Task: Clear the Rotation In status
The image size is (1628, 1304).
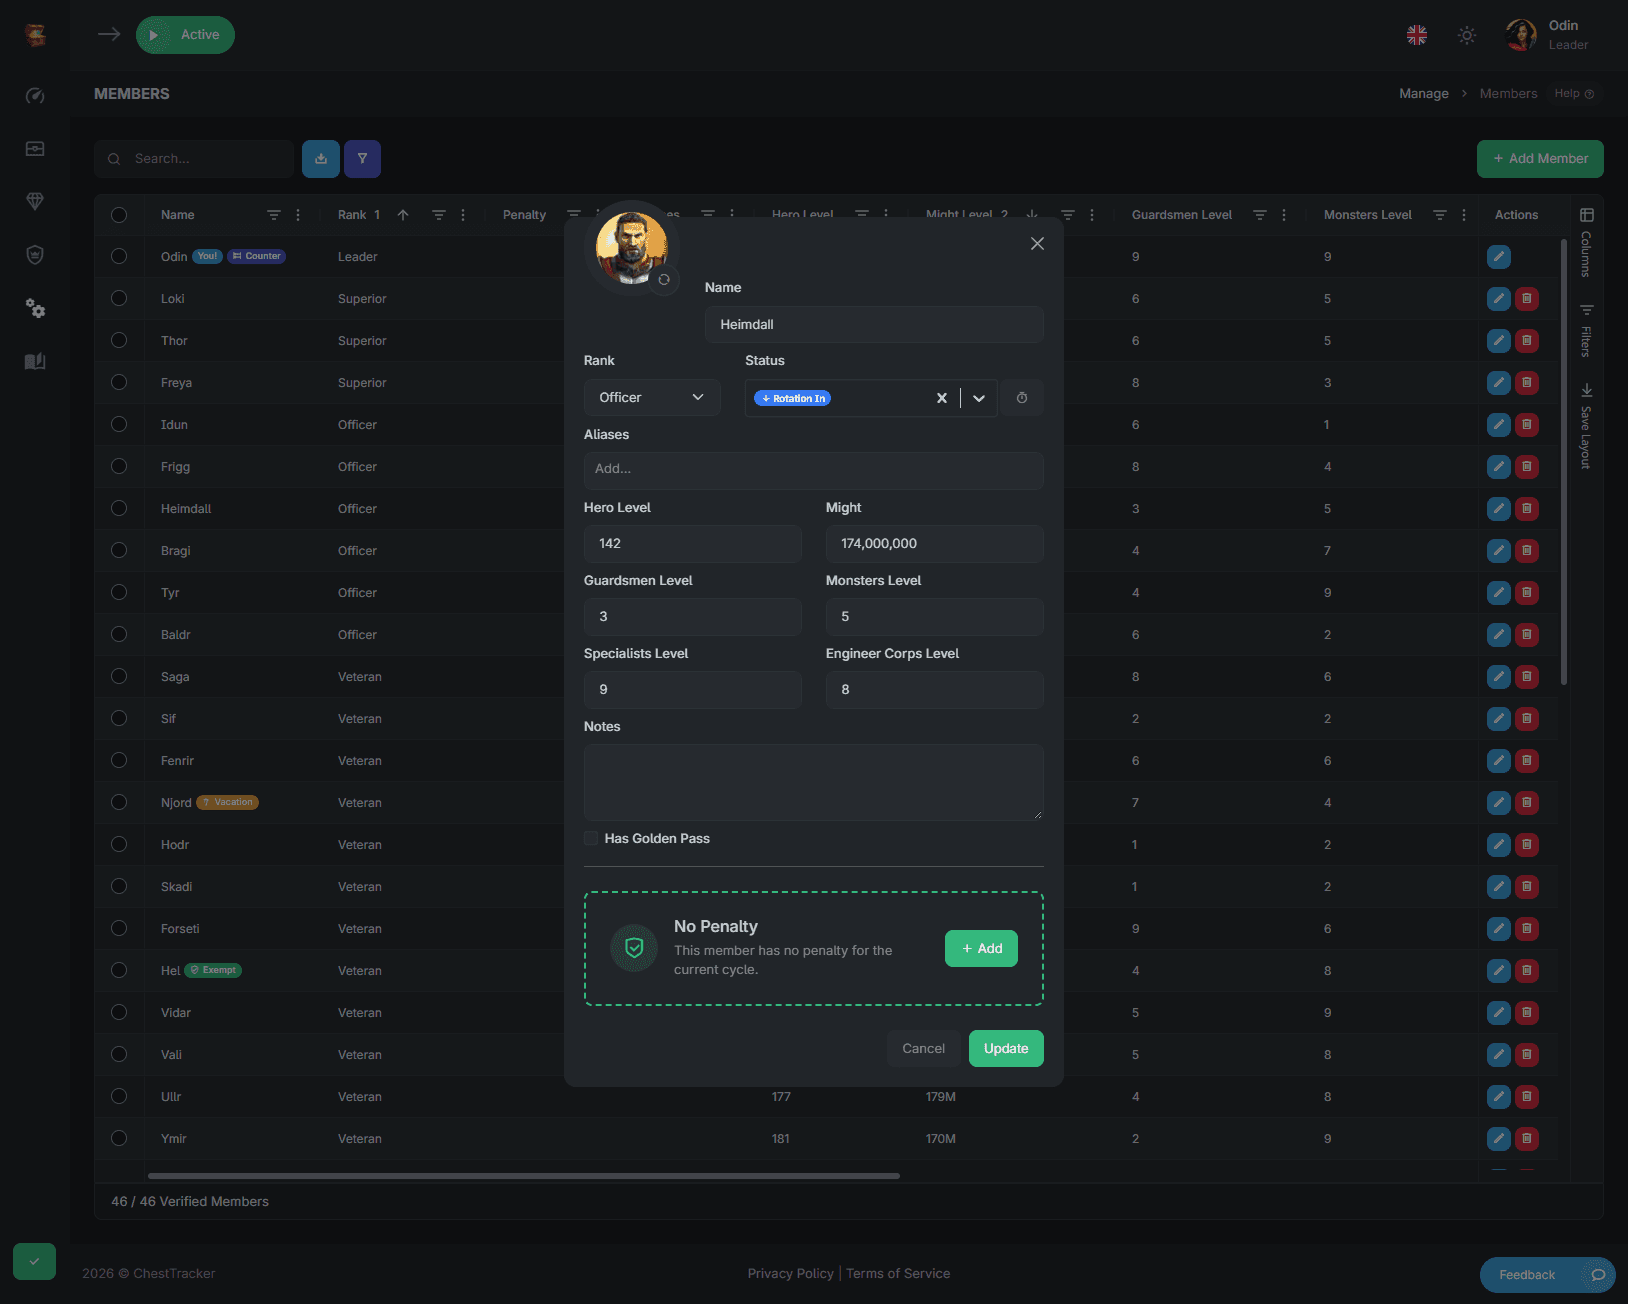Action: [x=941, y=398]
